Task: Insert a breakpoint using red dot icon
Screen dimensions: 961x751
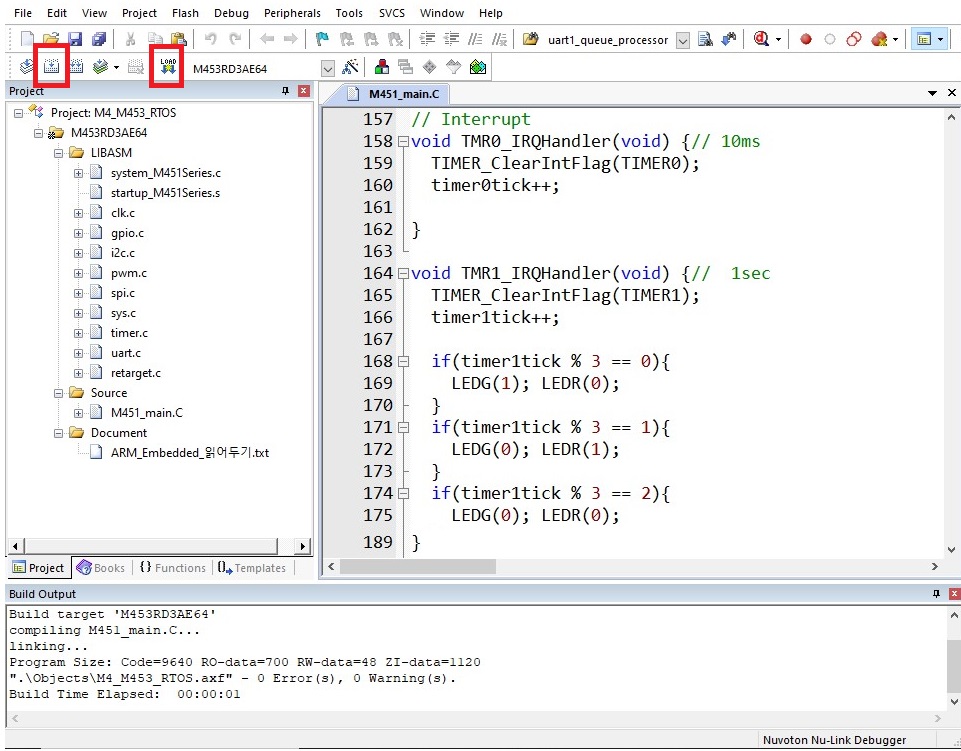Action: tap(806, 39)
